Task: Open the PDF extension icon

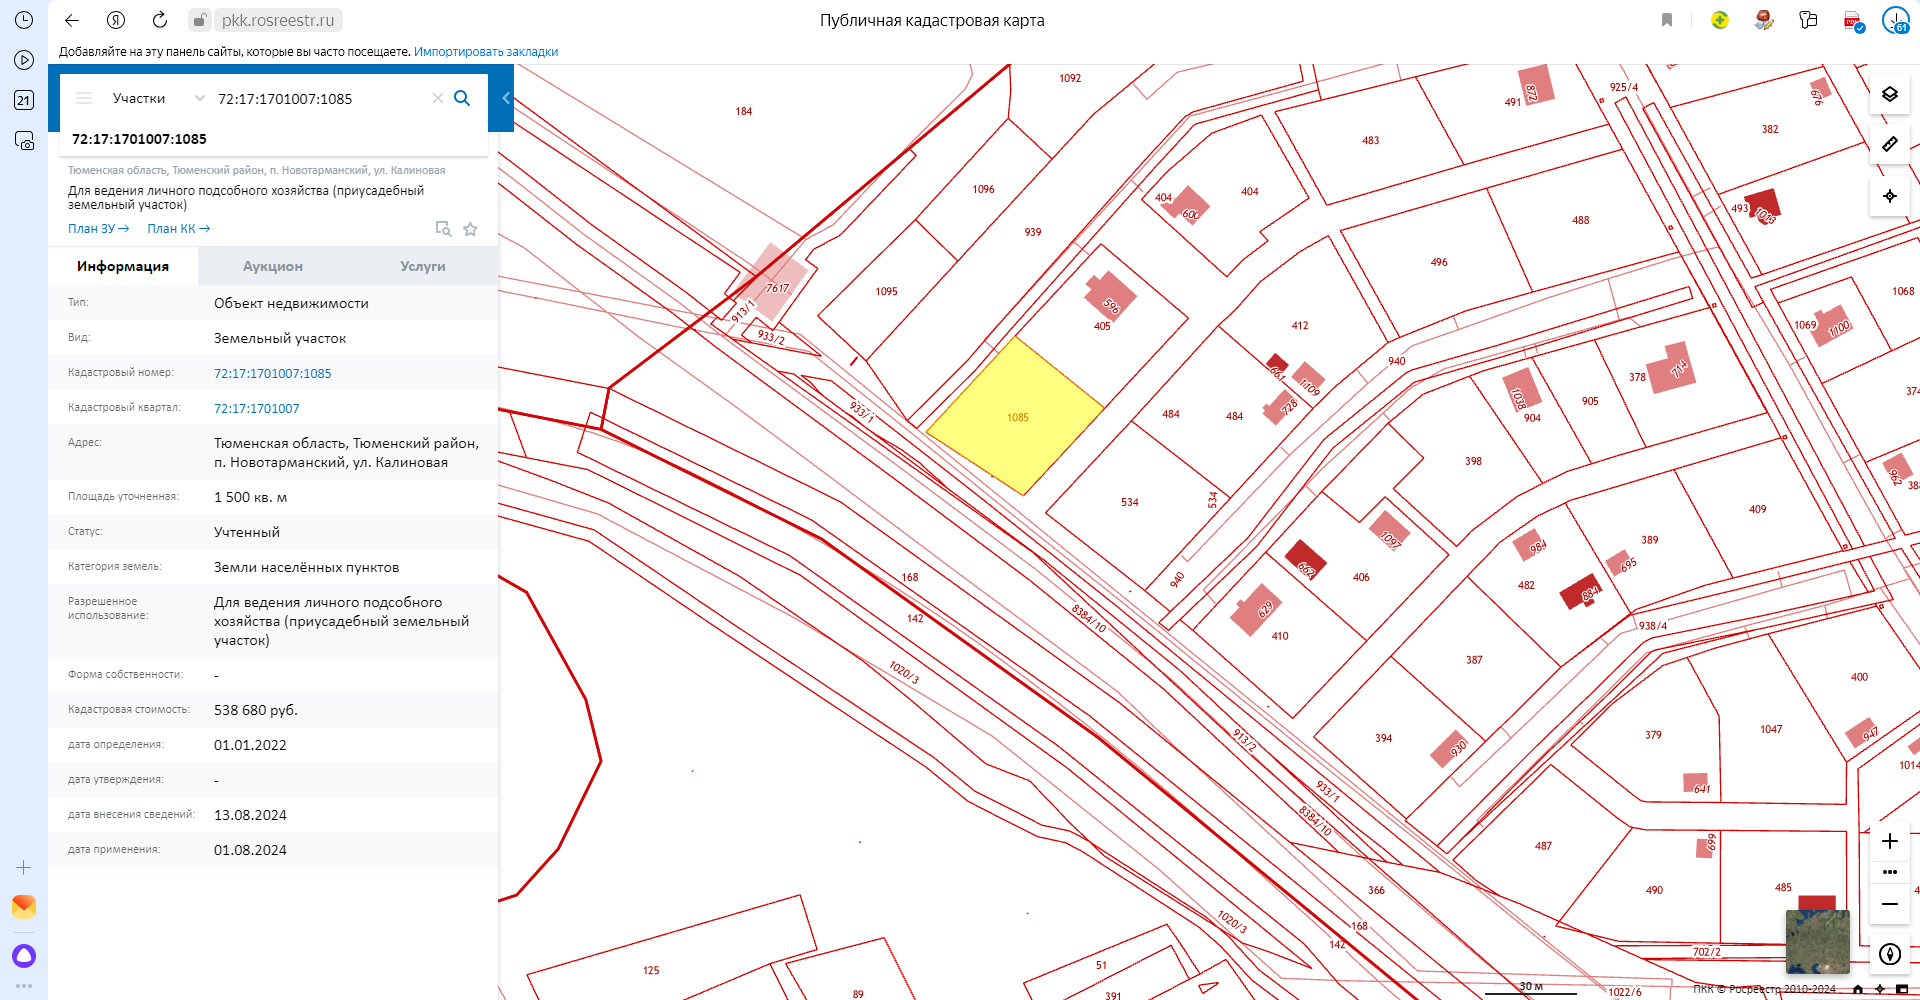Action: pos(1853,21)
